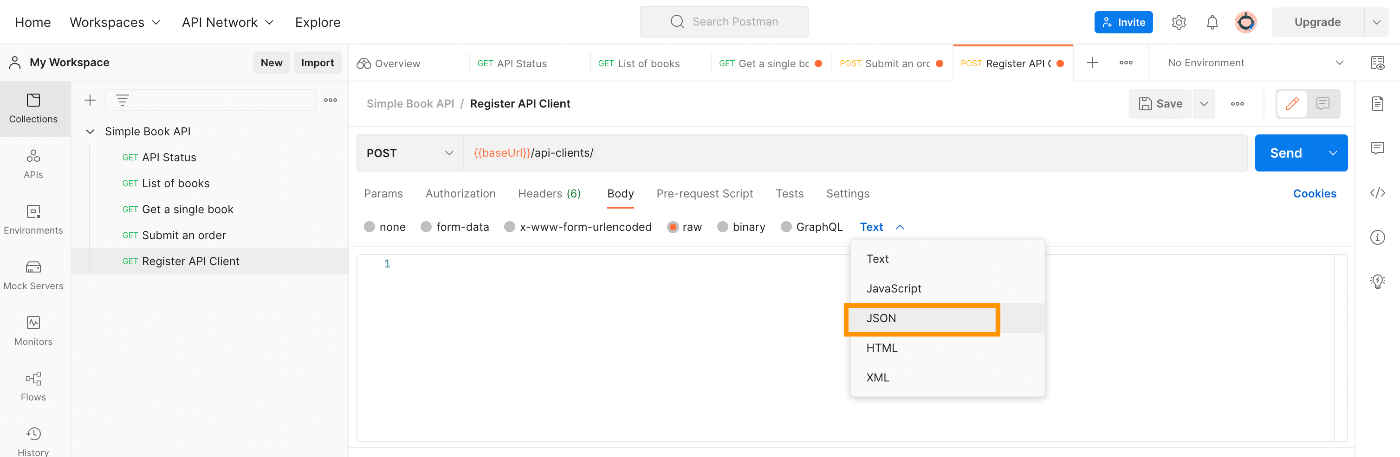Viewport: 1400px width, 457px height.
Task: Go to the Environments sidebar section
Action: [34, 220]
